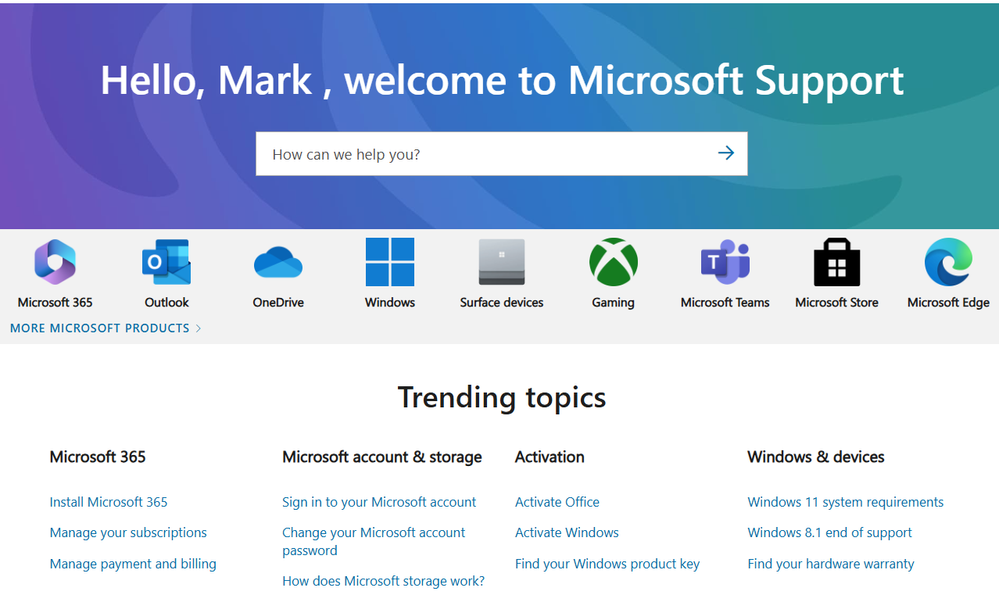Click the Microsoft Edge label text
Image resolution: width=999 pixels, height=599 pixels.
pyautogui.click(x=948, y=303)
